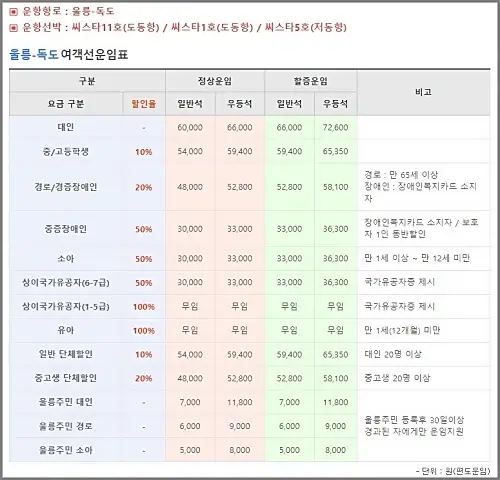Click 우등석 sub-header under 할증운임
Image resolution: width=500 pixels, height=480 pixels.
[x=336, y=104]
